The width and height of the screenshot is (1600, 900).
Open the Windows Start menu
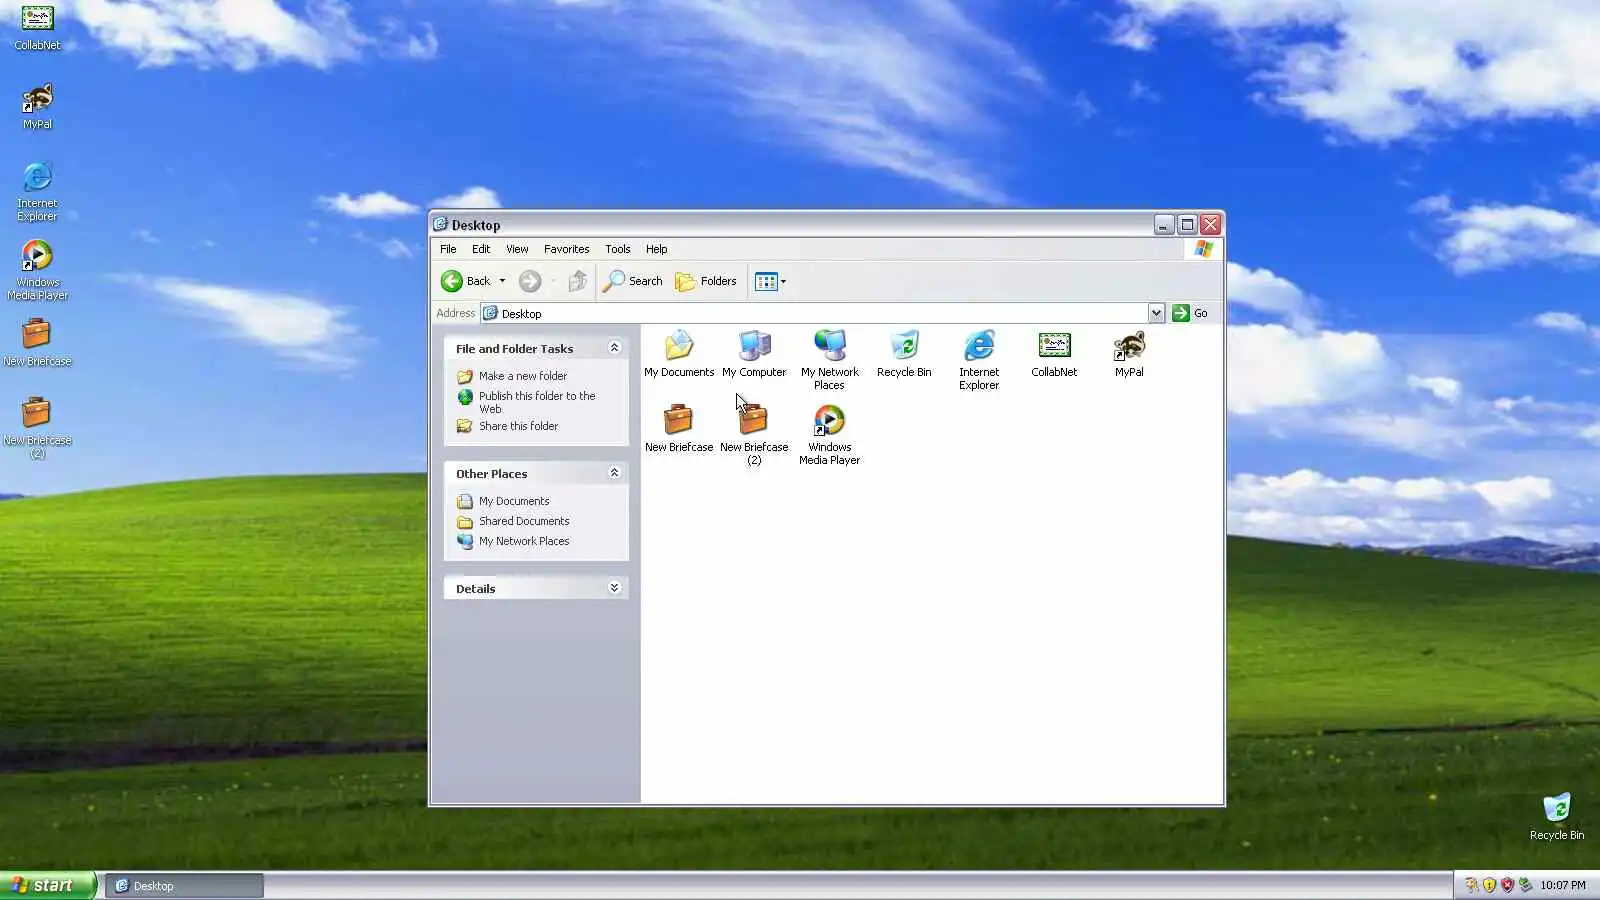(48, 885)
